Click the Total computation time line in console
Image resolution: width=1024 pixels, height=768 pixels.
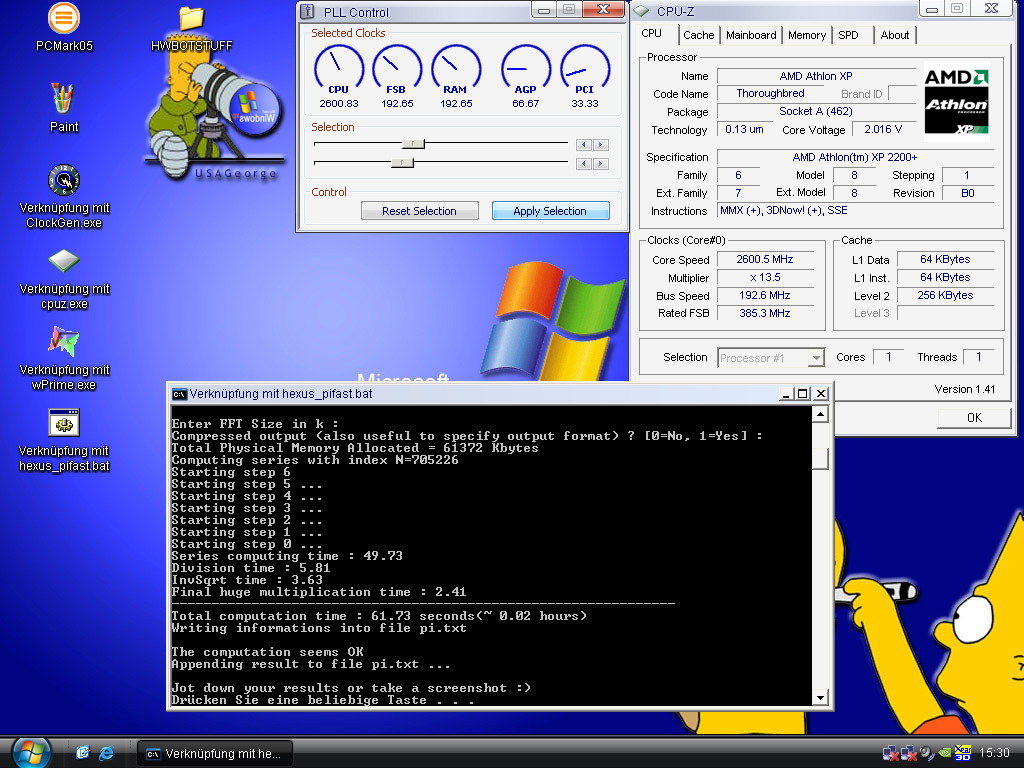click(379, 616)
